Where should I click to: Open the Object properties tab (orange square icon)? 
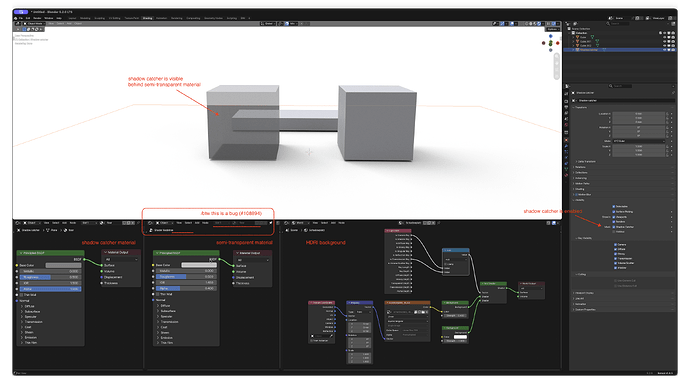click(x=566, y=140)
